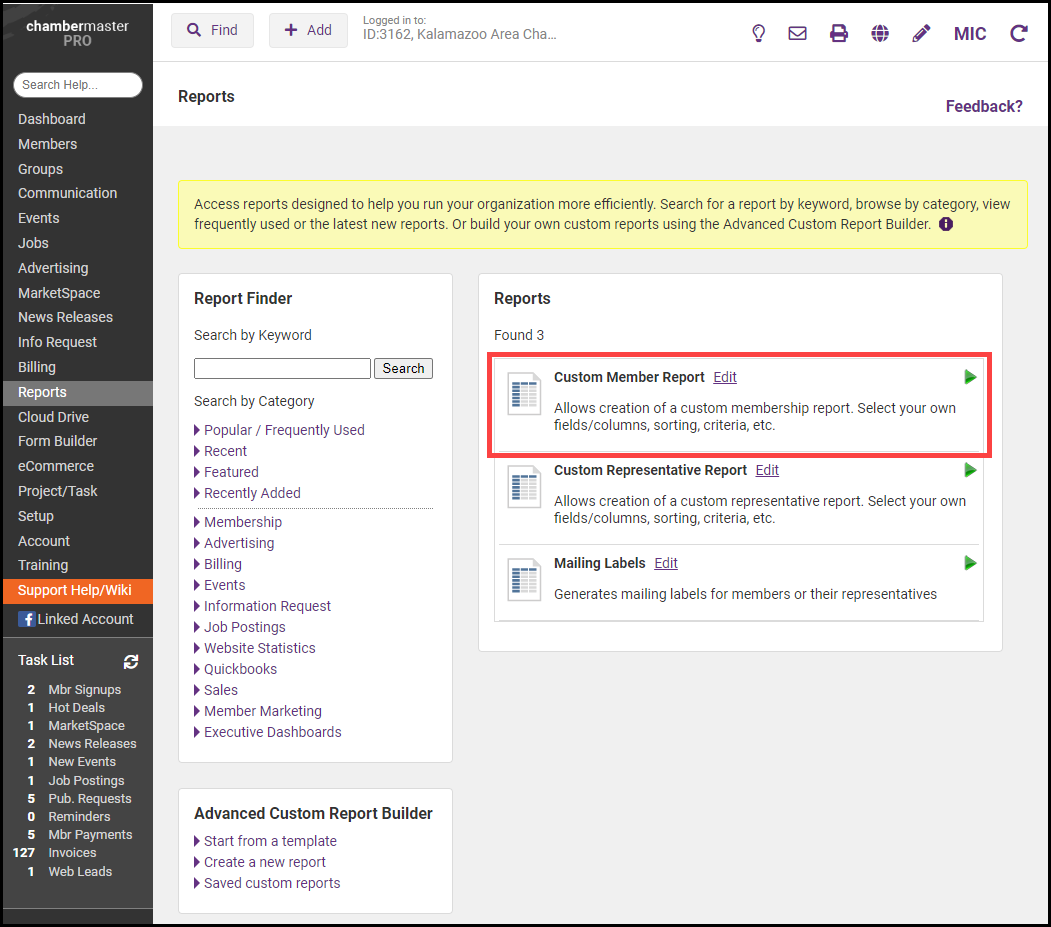Click the Search by Keyword text box
The height and width of the screenshot is (927, 1051).
(x=282, y=368)
